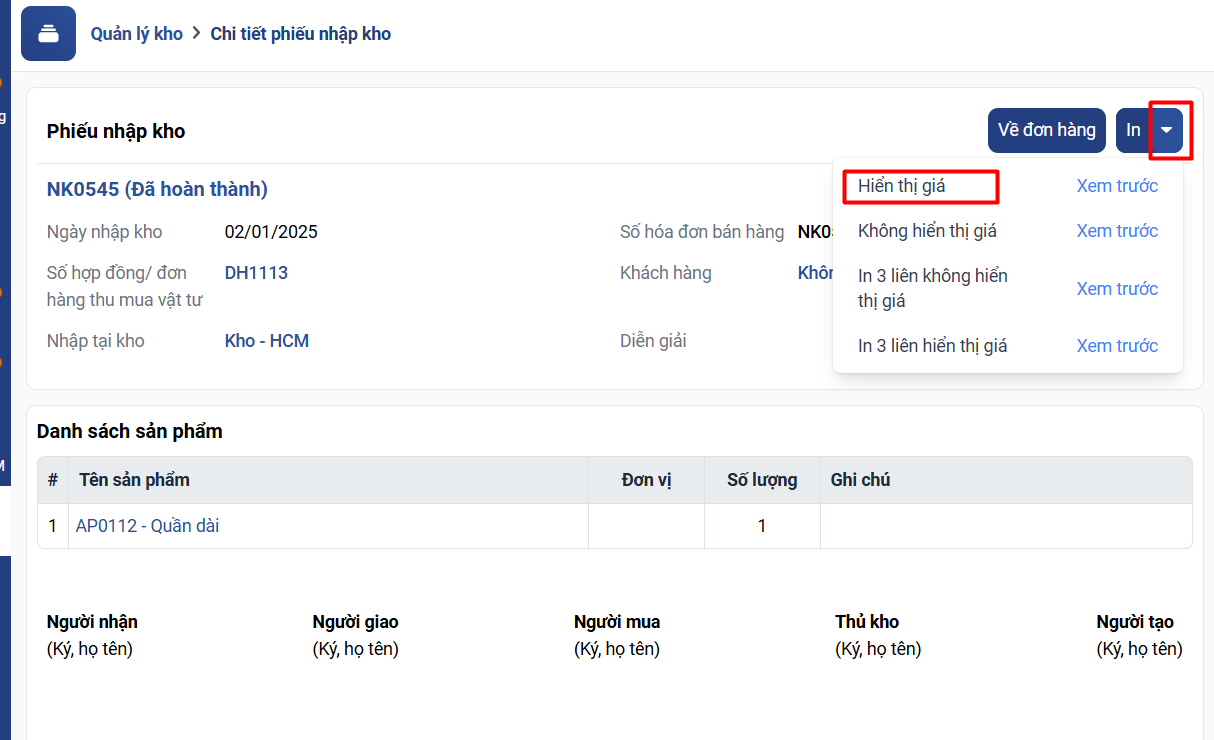This screenshot has width=1214, height=740.
Task: Select Hiển thị giá print option
Action: tap(901, 186)
